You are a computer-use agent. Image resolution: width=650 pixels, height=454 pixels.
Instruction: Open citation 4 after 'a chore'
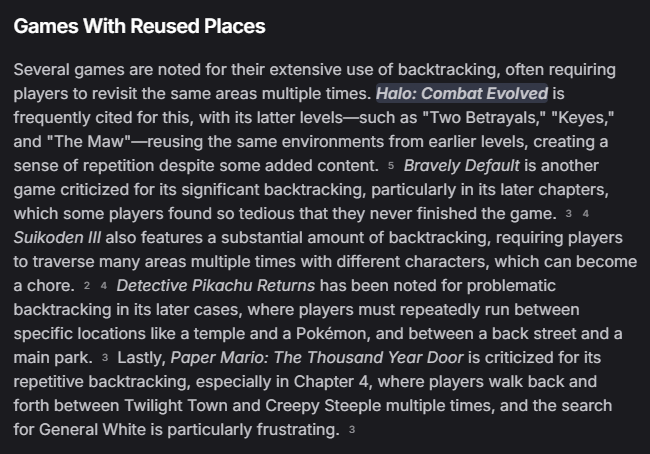pos(104,286)
